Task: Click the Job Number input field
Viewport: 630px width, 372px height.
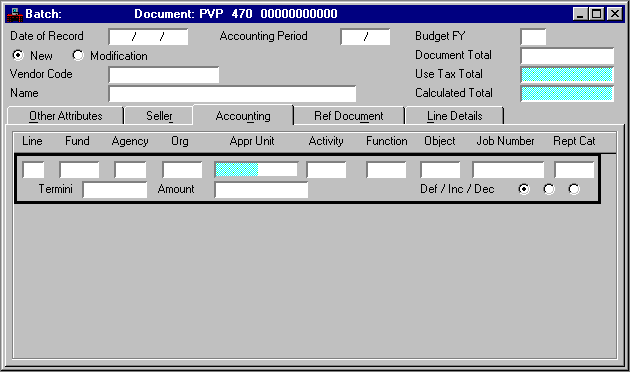Action: [x=508, y=170]
